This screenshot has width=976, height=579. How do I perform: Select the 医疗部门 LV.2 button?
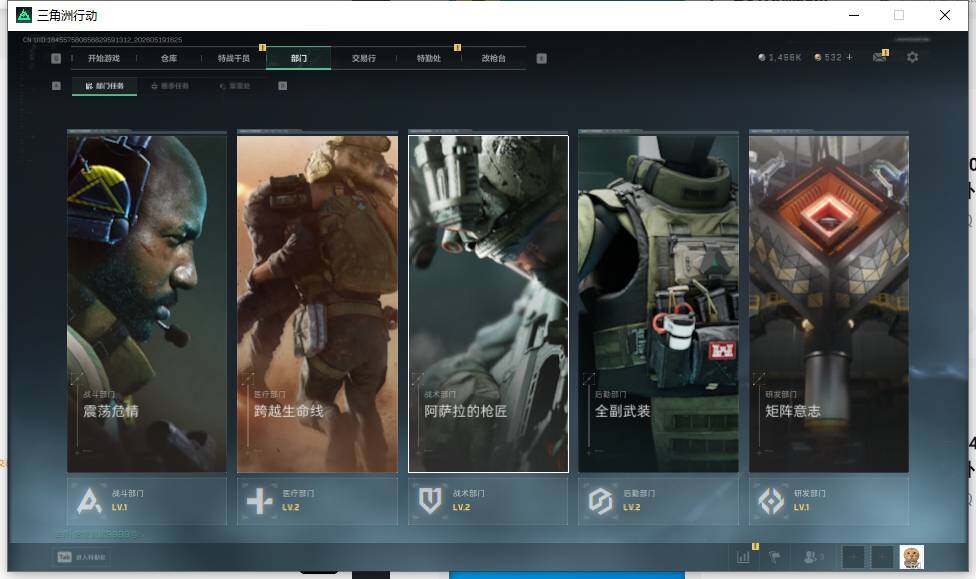click(317, 501)
